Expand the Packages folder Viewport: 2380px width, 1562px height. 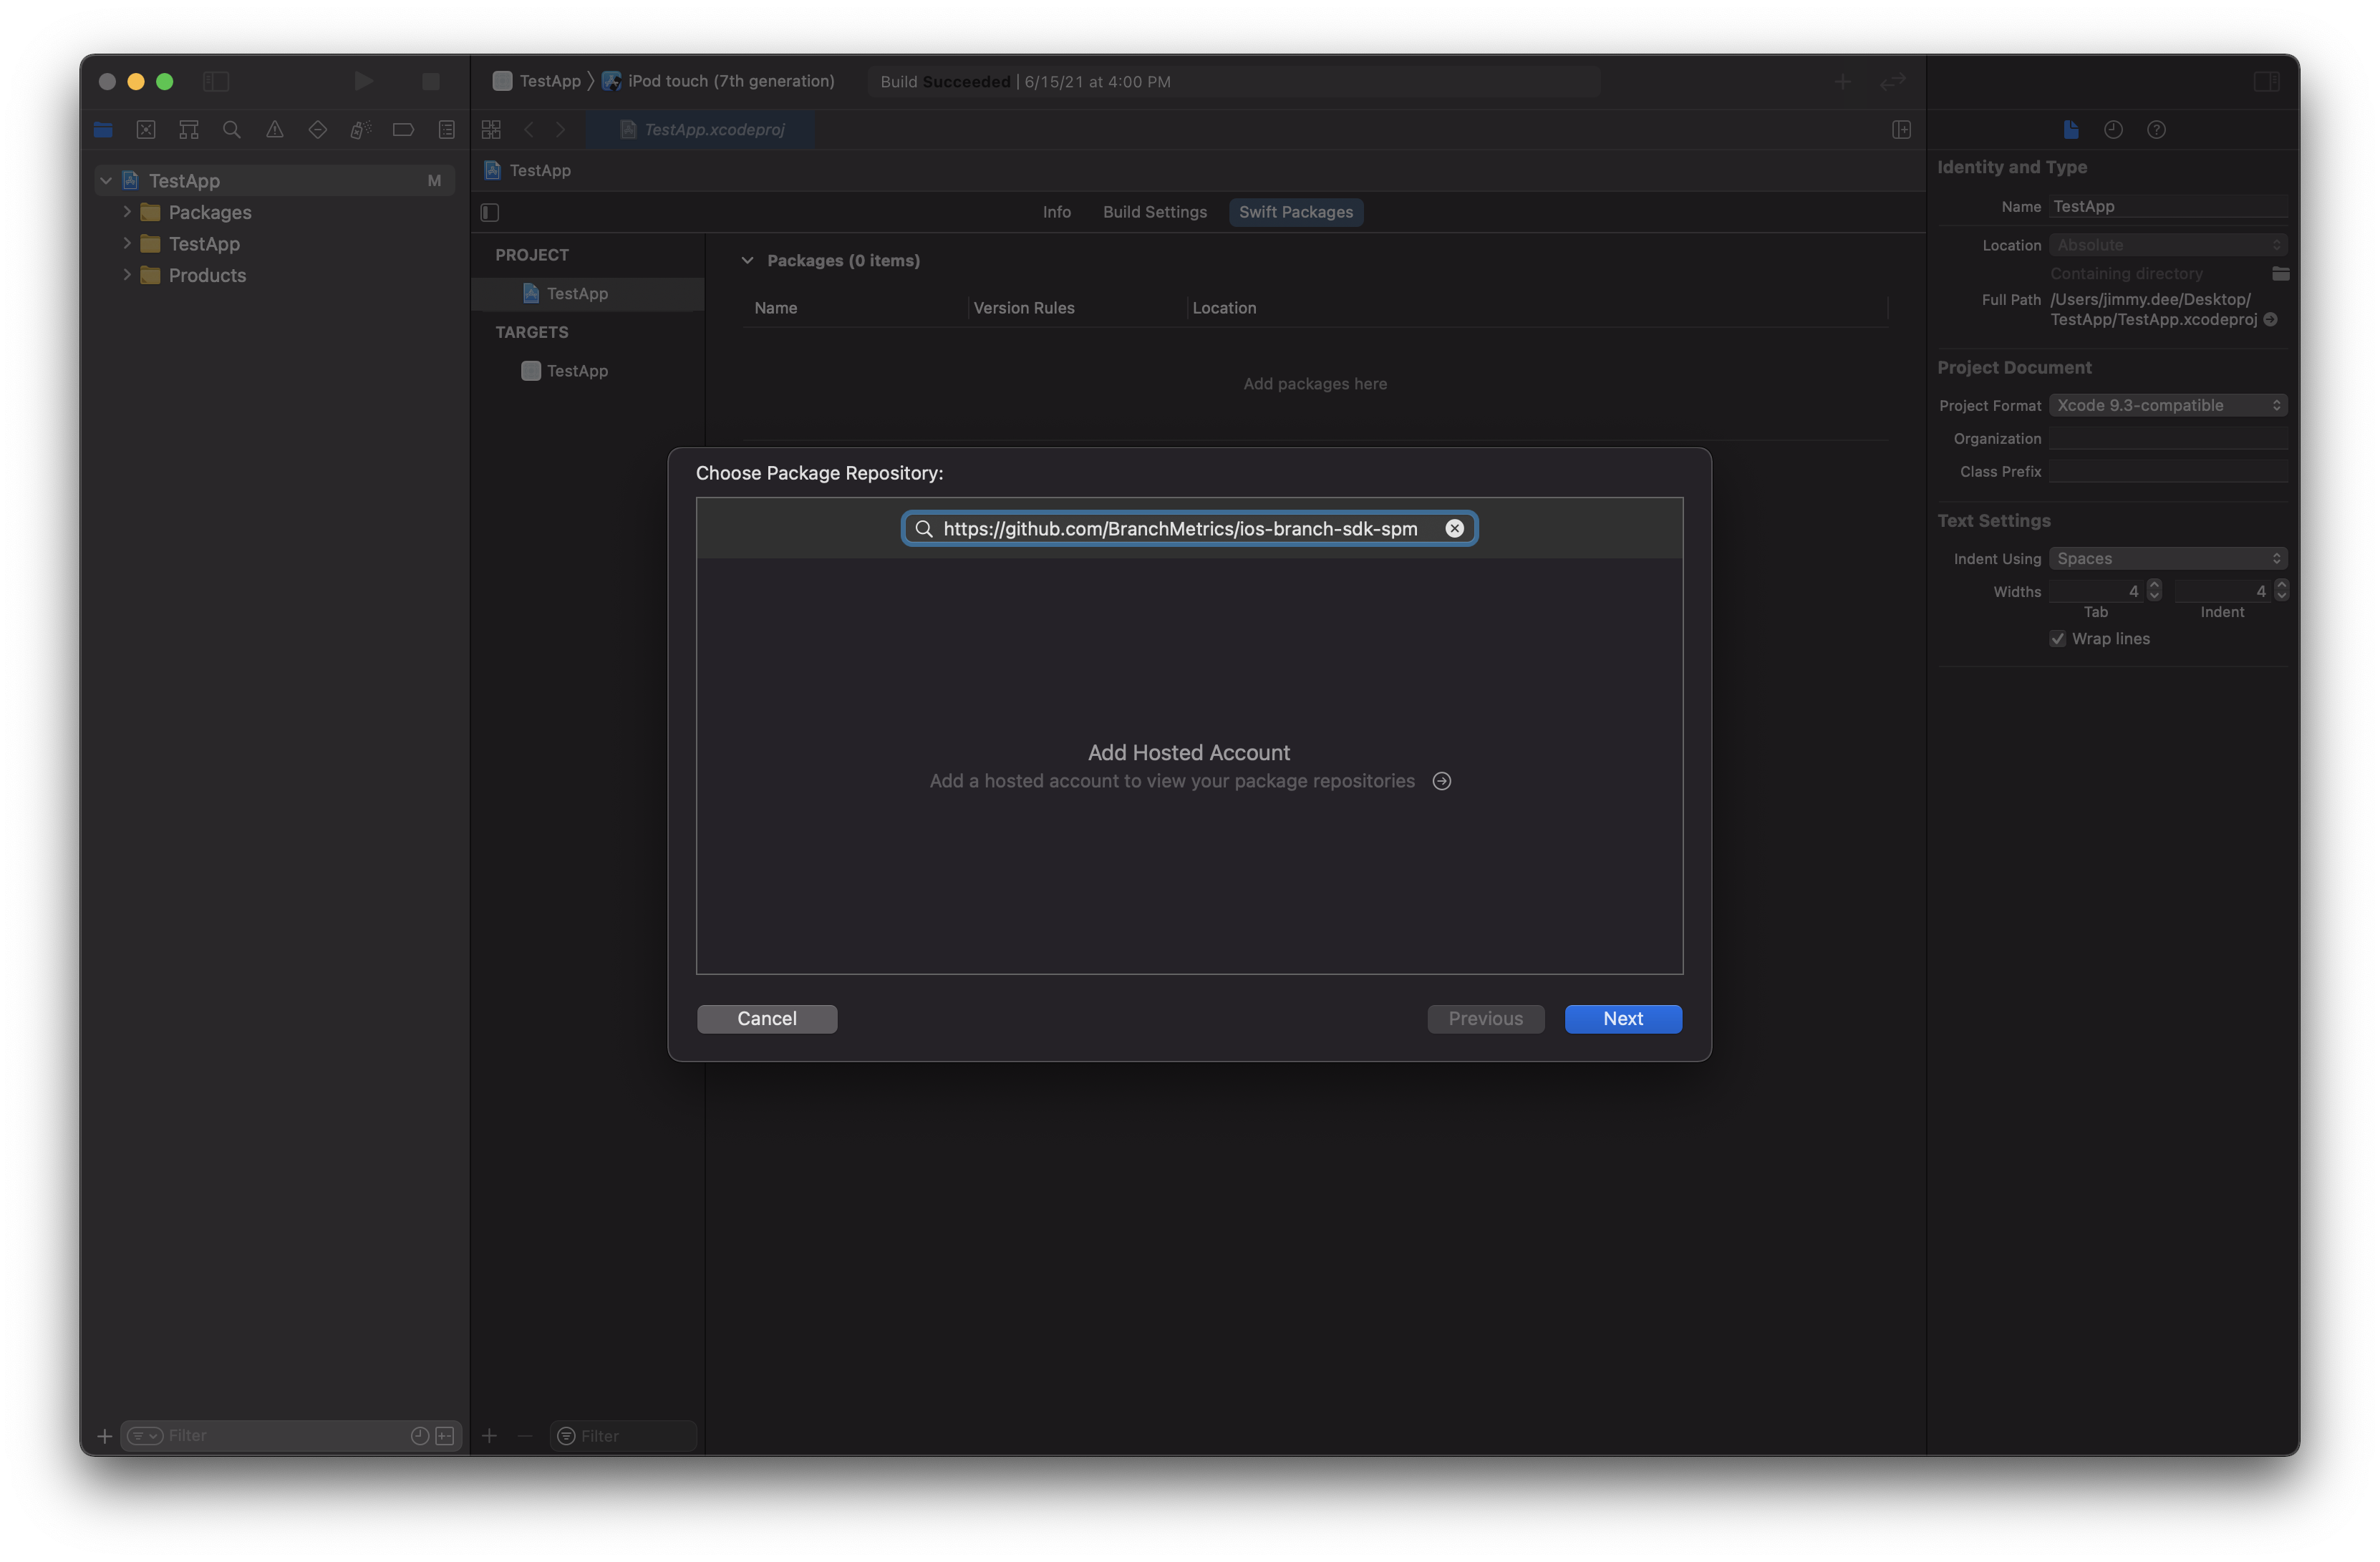pyautogui.click(x=127, y=212)
